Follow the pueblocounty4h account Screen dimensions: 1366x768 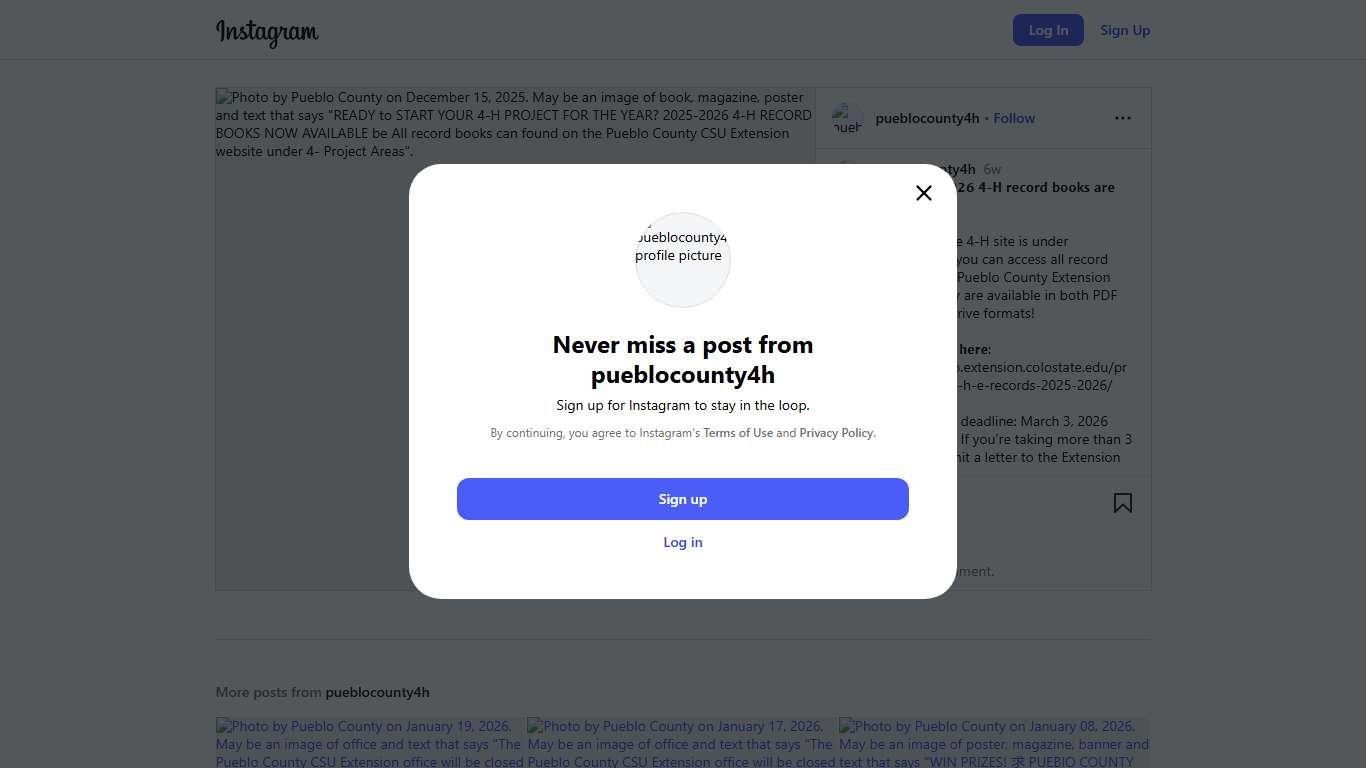[1014, 118]
